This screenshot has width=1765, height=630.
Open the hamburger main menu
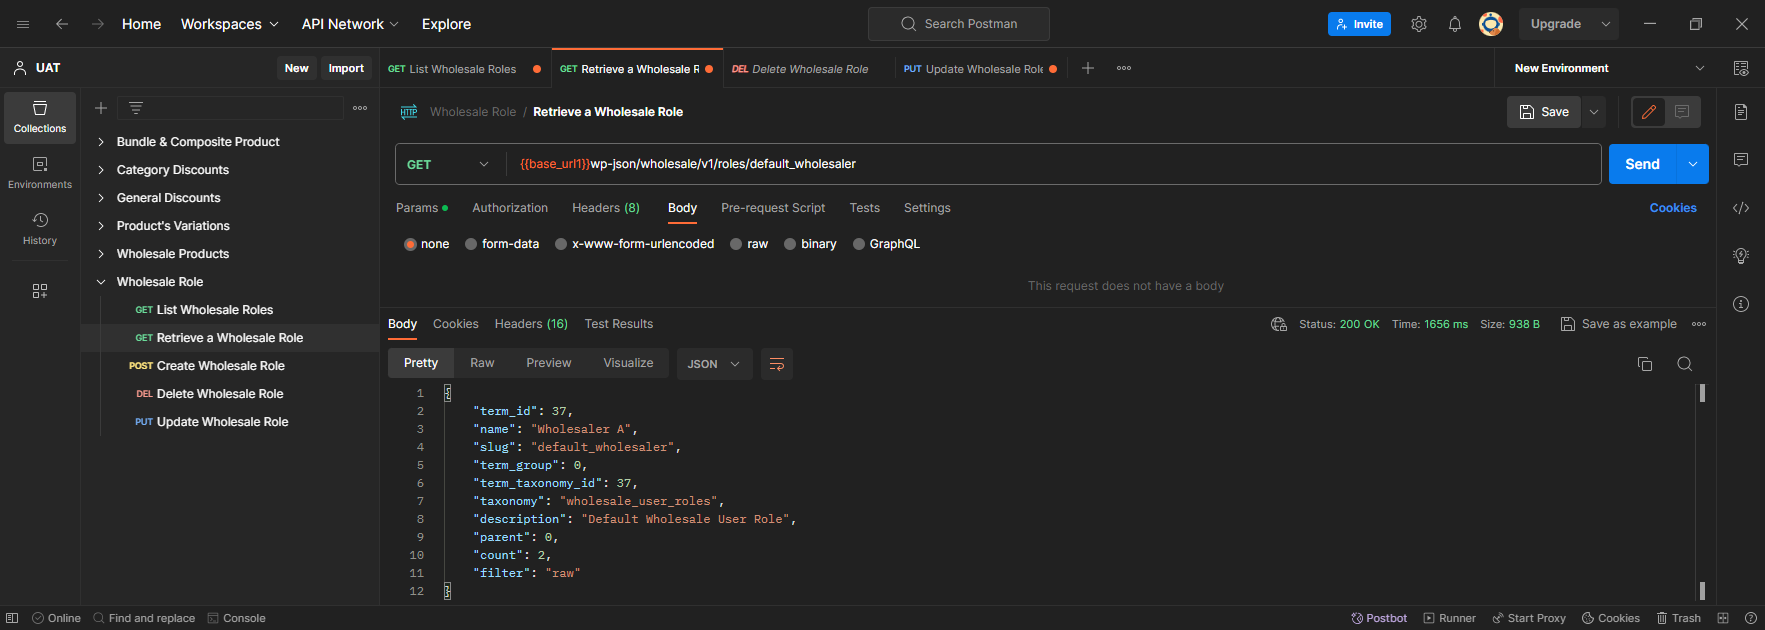[x=23, y=24]
